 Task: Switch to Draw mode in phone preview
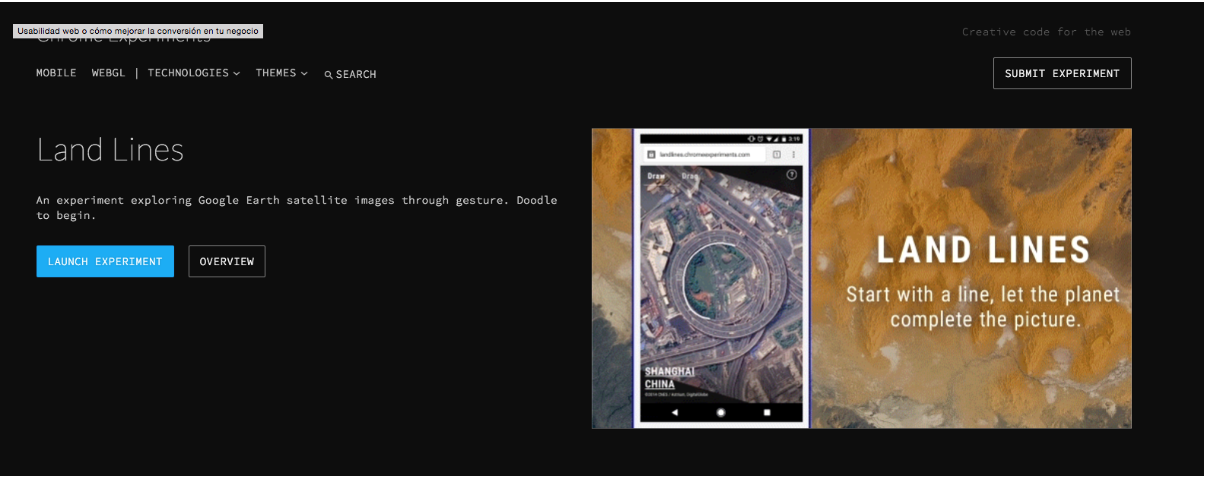point(656,176)
